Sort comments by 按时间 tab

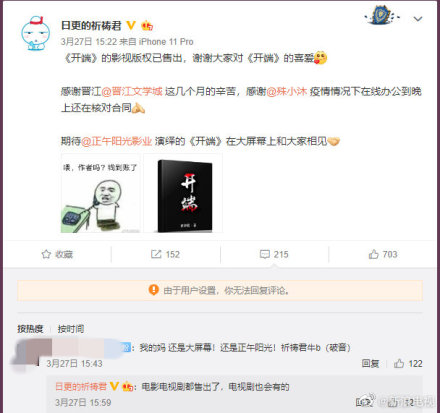71,329
